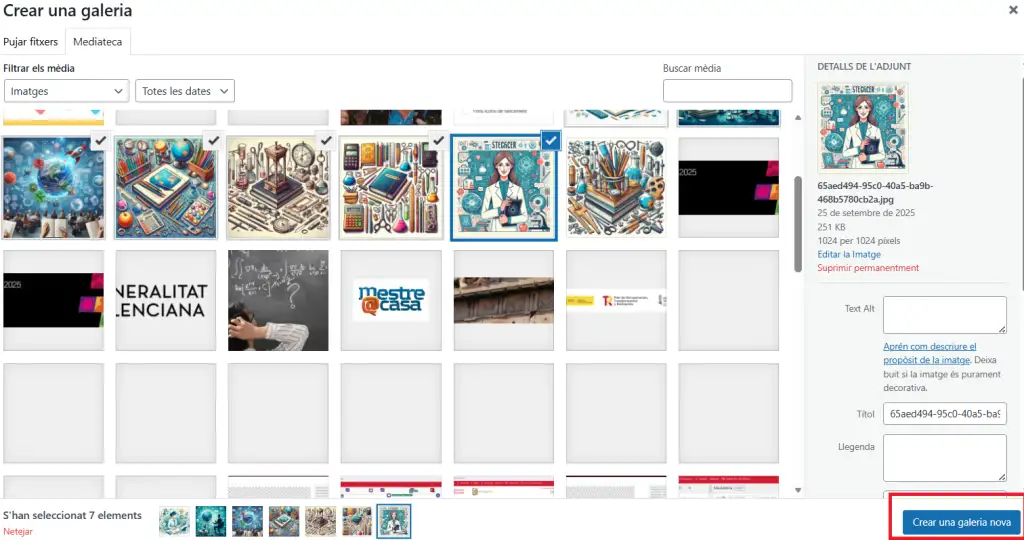The image size is (1024, 540).
Task: Select the Mestre a casa logo thumbnail
Action: 391,300
